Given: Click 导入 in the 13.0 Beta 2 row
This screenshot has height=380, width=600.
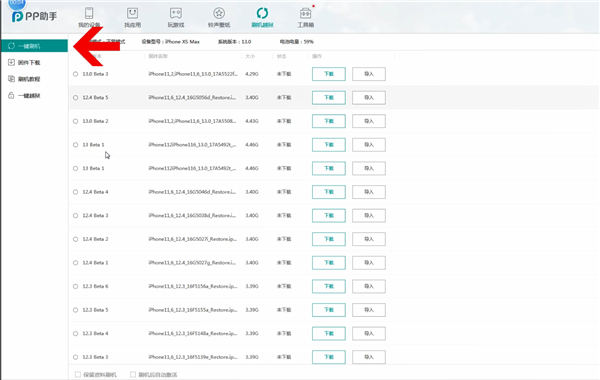Looking at the screenshot, I should pyautogui.click(x=369, y=121).
